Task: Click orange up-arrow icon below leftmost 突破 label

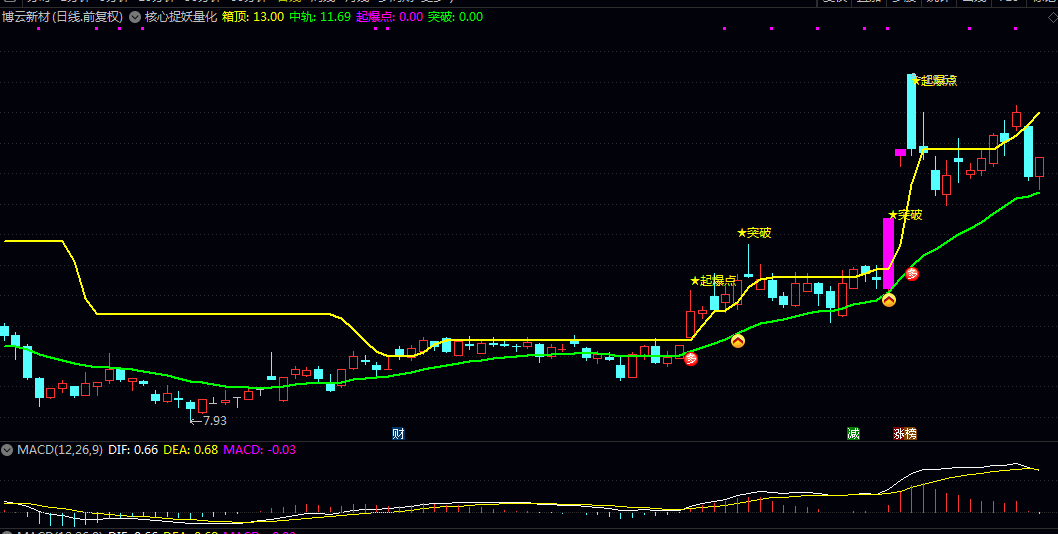Action: pyautogui.click(x=738, y=340)
